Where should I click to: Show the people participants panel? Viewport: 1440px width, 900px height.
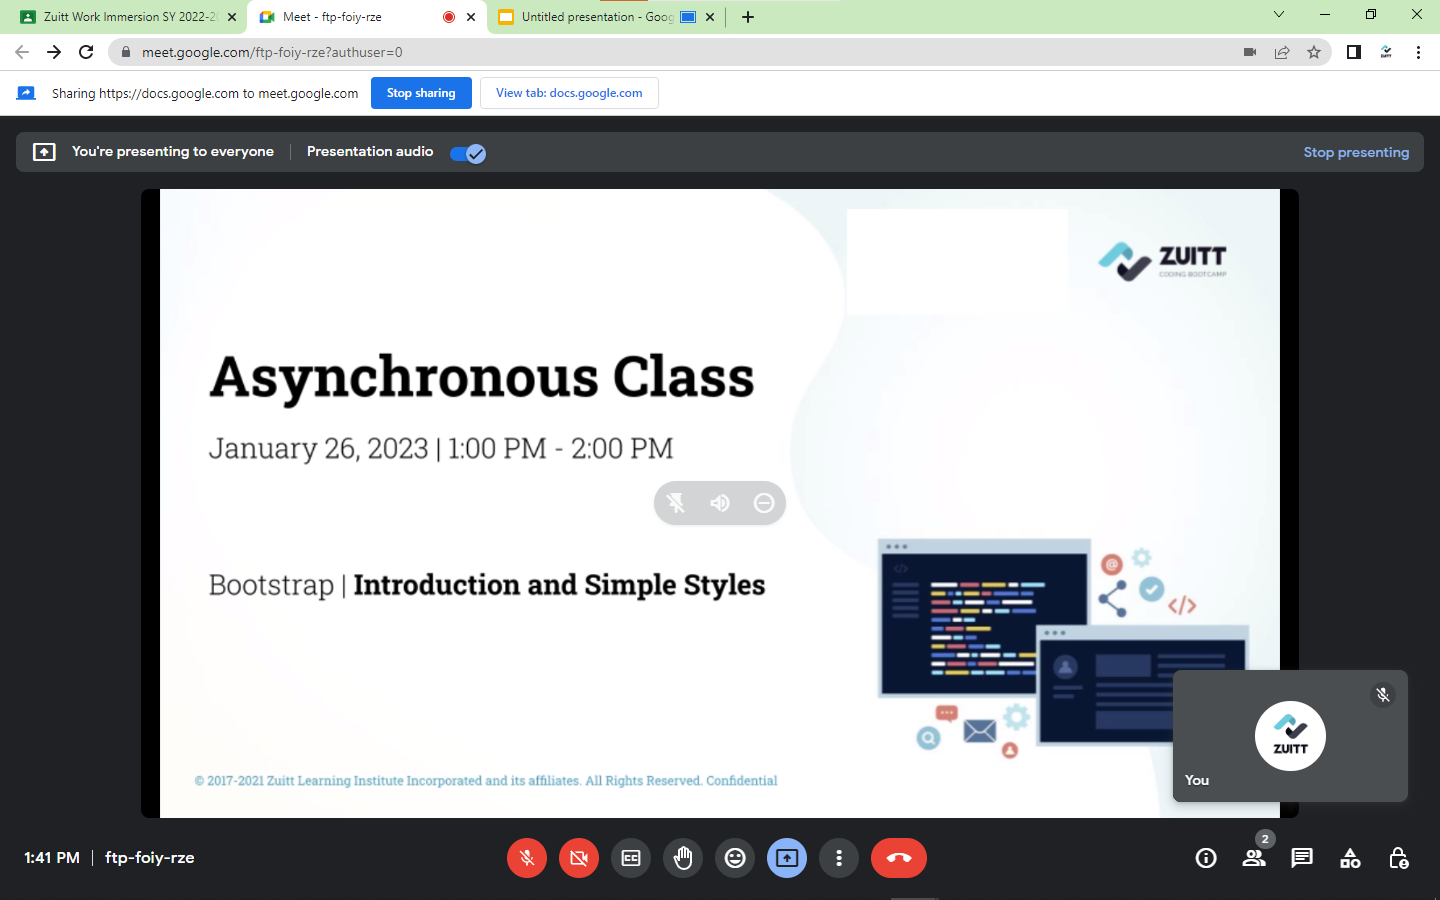click(x=1254, y=858)
